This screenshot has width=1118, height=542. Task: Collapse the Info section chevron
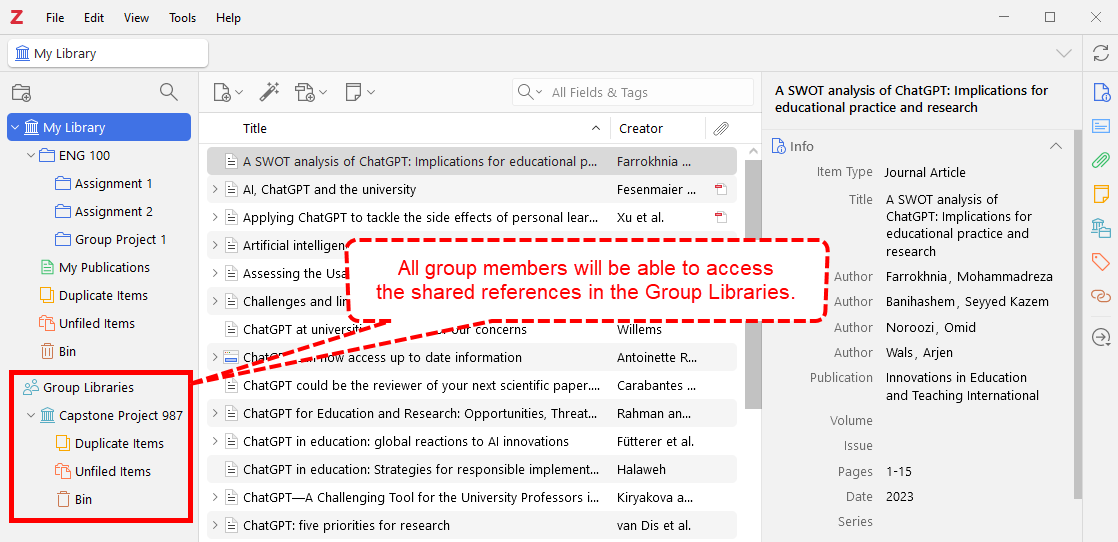[1055, 146]
